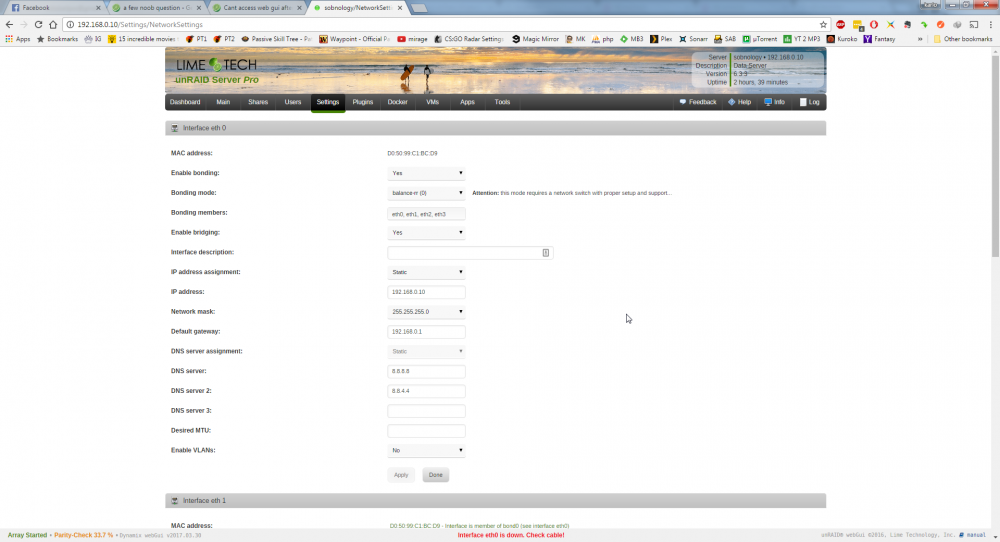Click Interface description text field
This screenshot has height=542, width=1000.
470,253
